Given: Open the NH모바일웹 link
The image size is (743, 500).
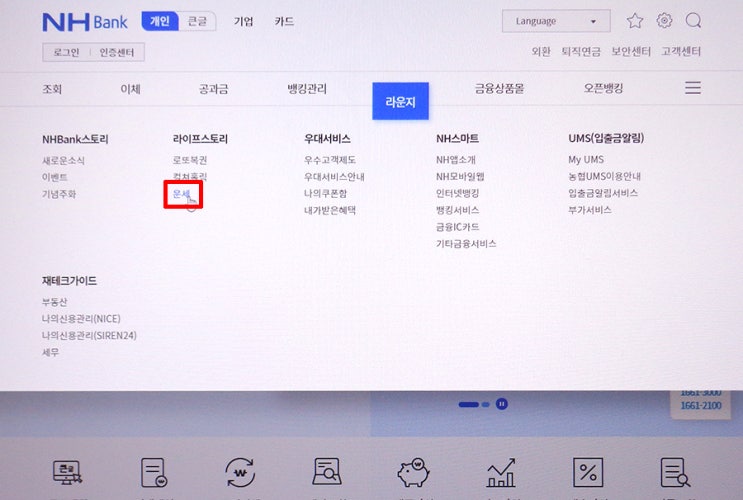Looking at the screenshot, I should pos(460,177).
